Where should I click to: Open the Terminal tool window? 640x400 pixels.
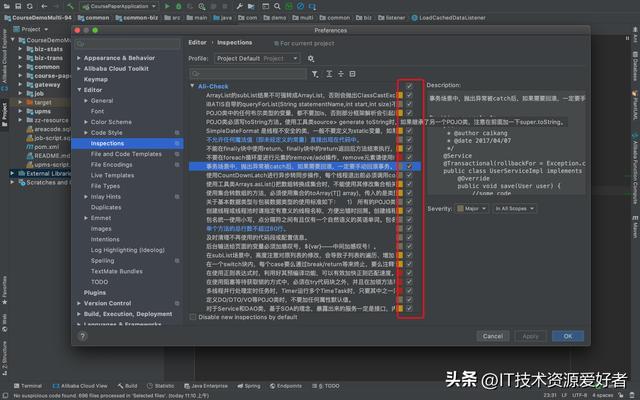[x=28, y=386]
